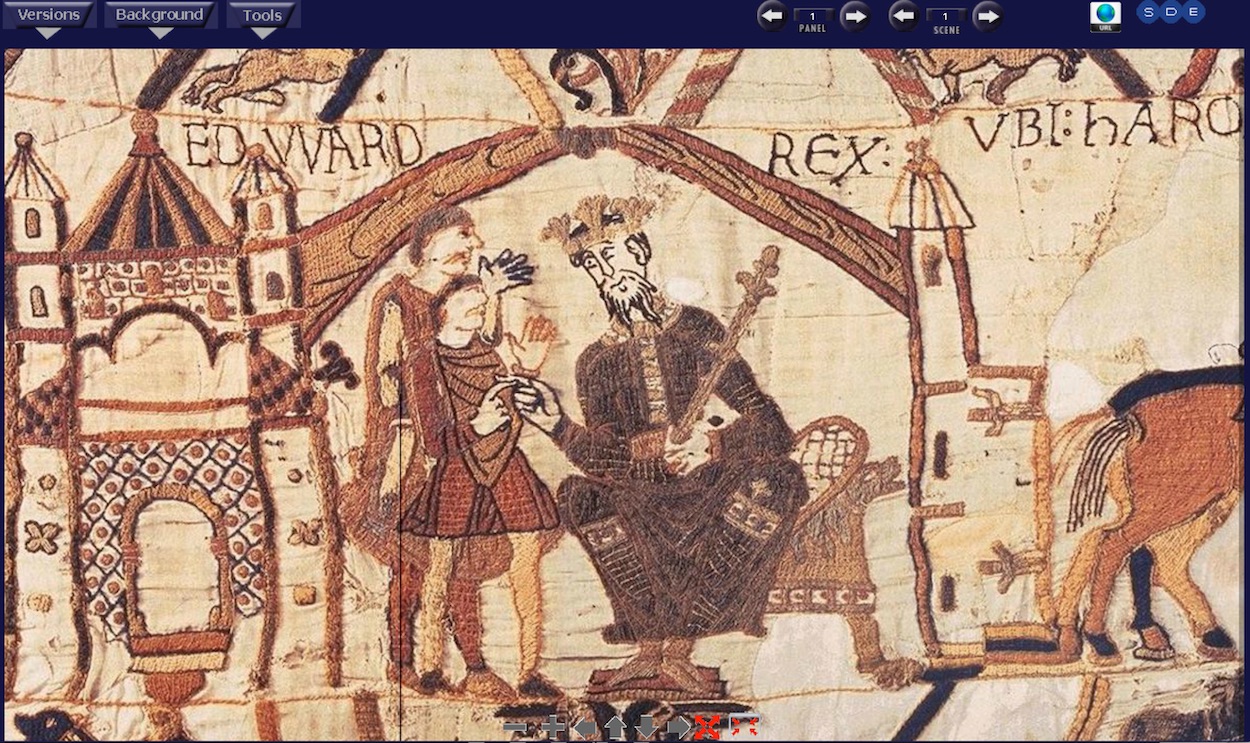This screenshot has width=1250, height=743.
Task: Zoom in with the plus icon
Action: [553, 728]
